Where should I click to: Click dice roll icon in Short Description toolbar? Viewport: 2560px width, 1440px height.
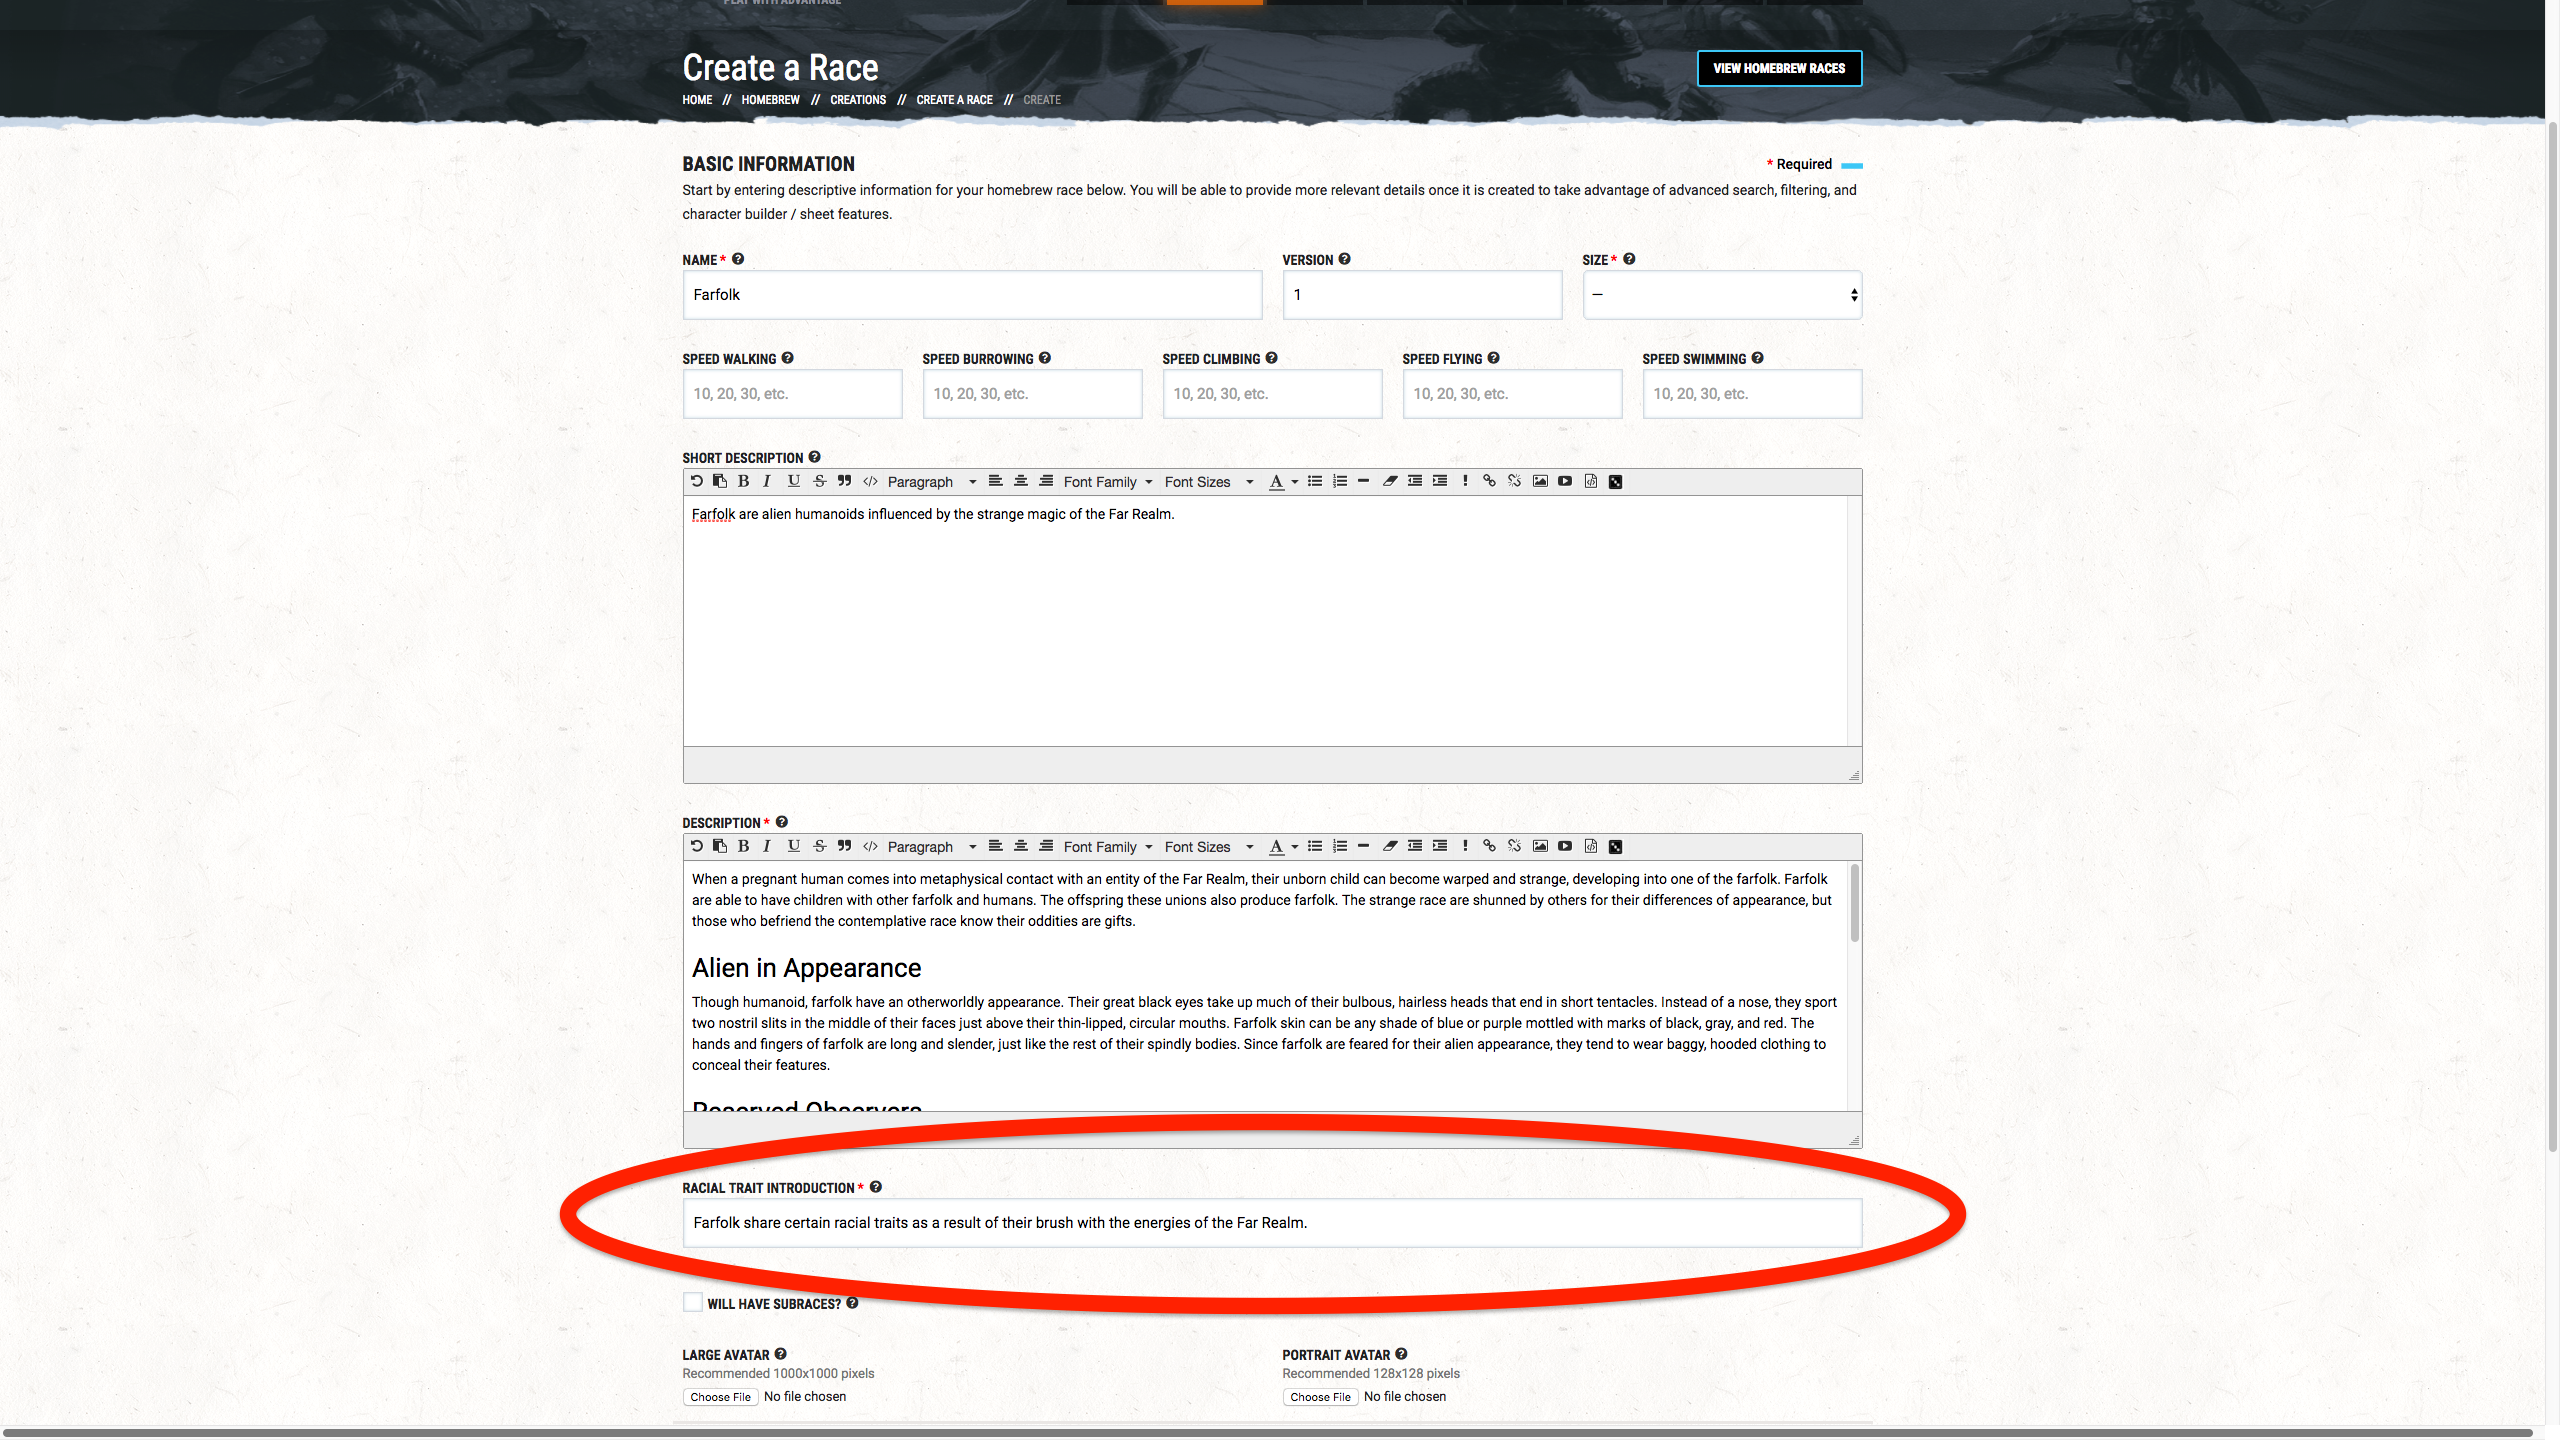pos(1615,482)
